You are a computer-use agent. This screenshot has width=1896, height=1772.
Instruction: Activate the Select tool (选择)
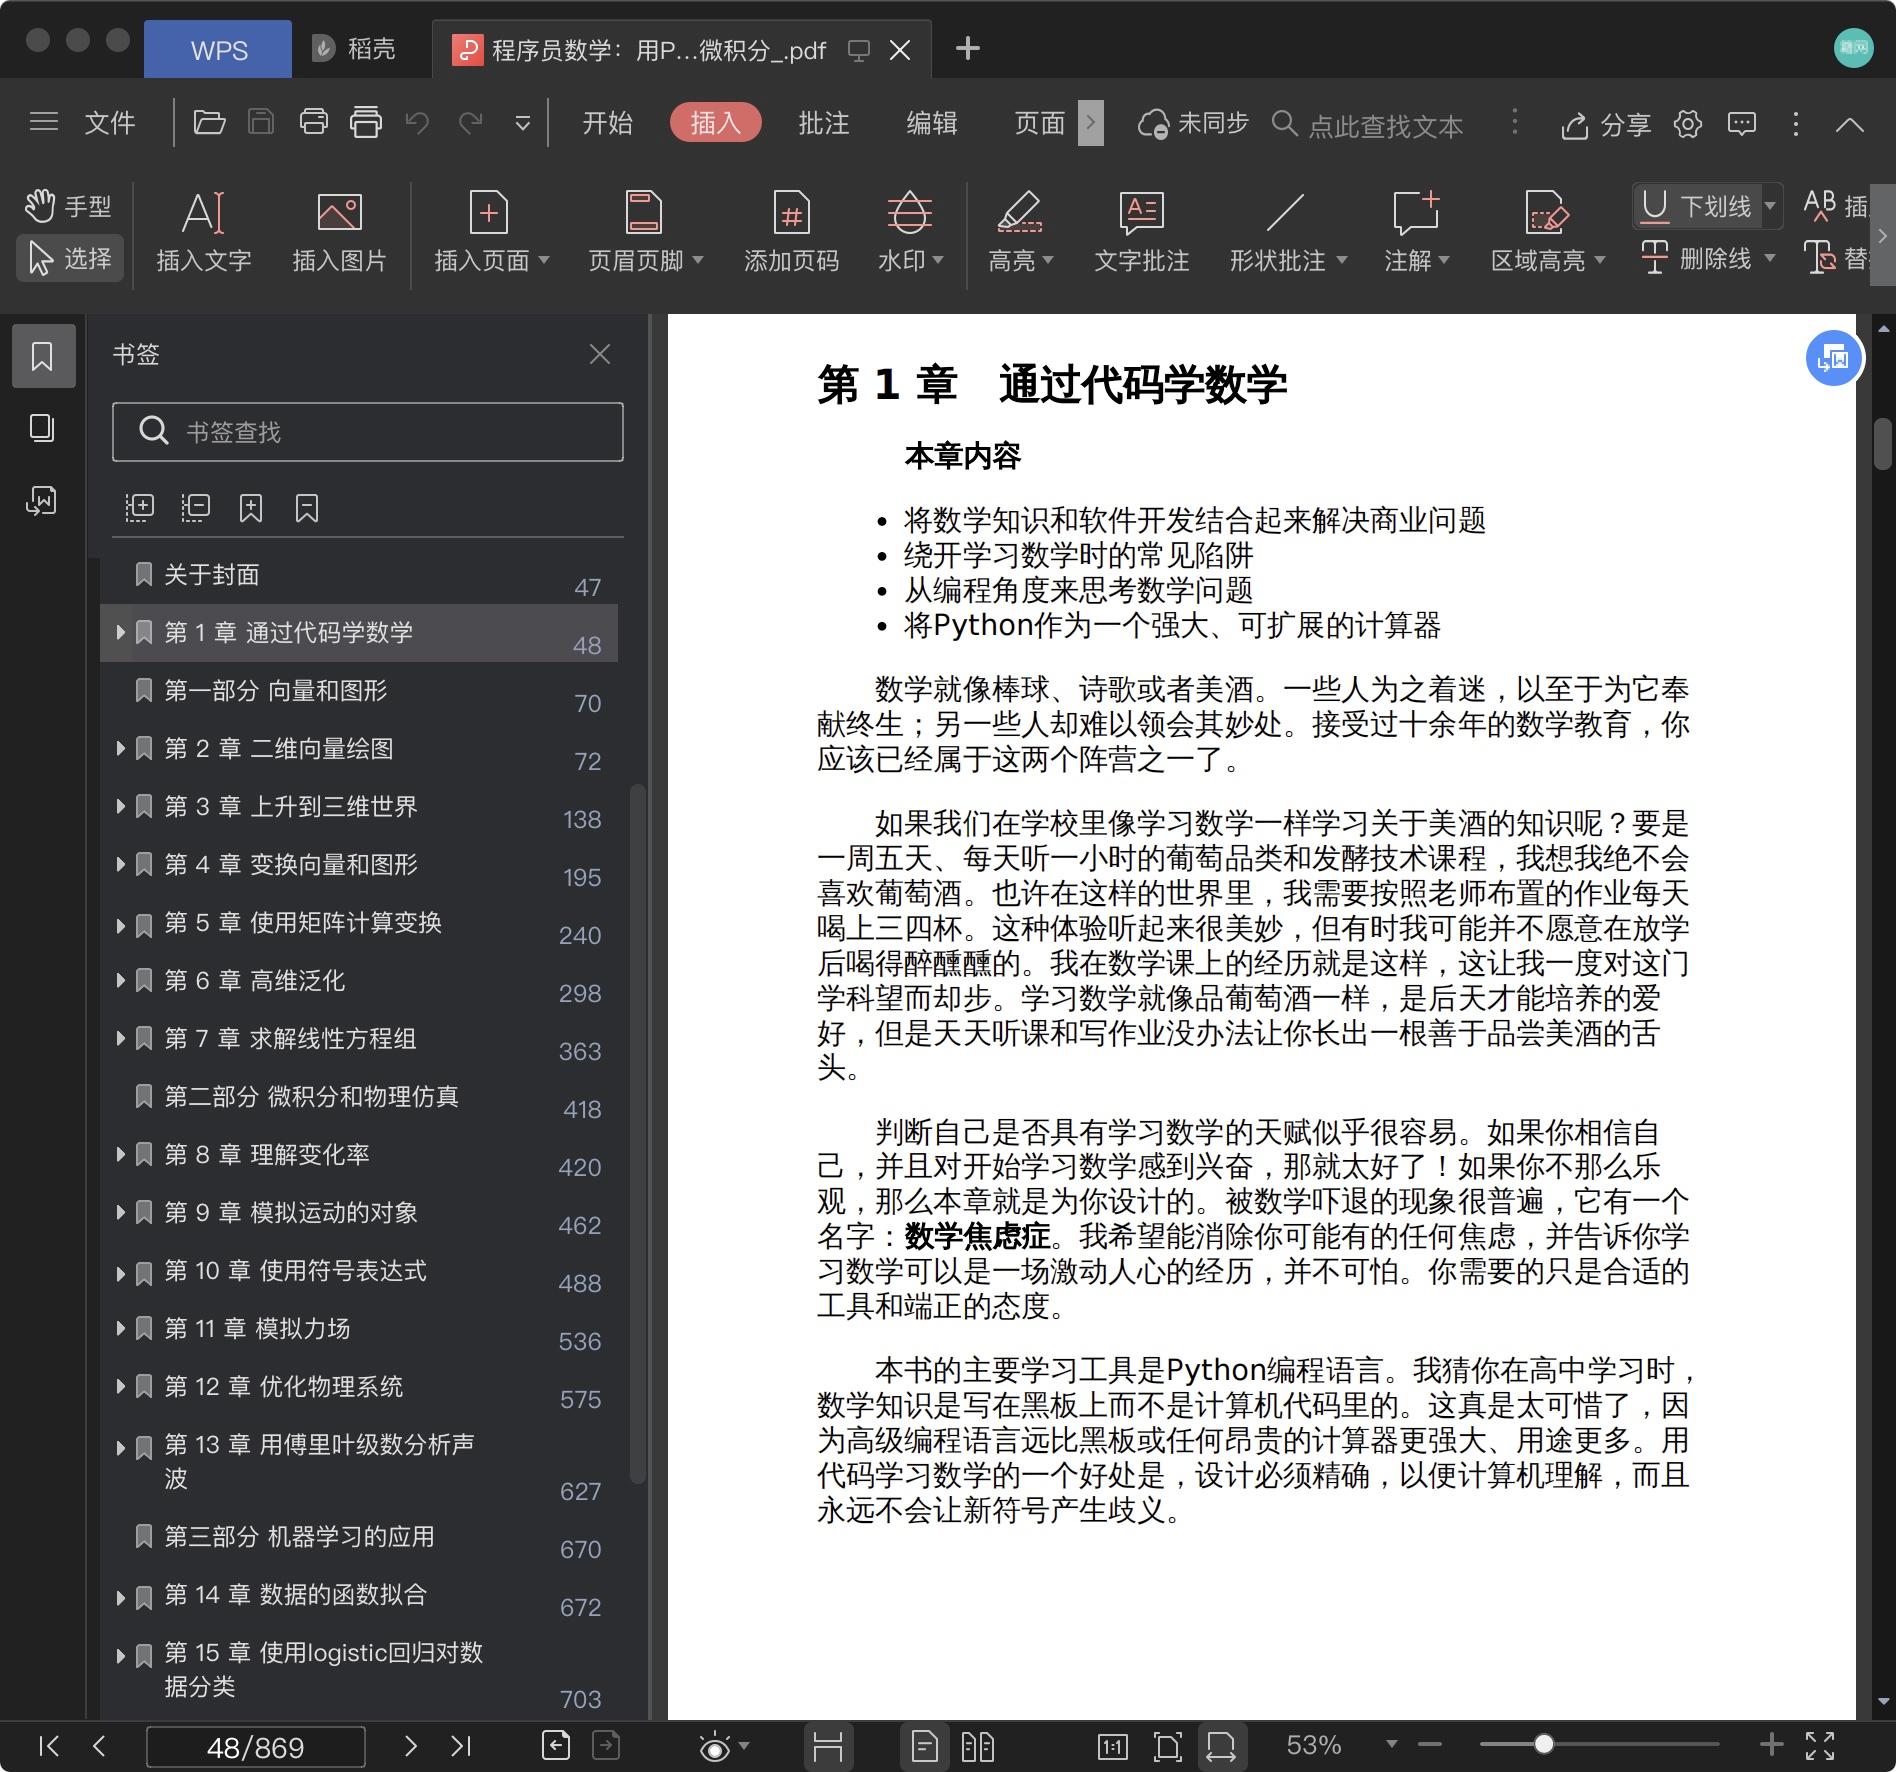[x=70, y=258]
